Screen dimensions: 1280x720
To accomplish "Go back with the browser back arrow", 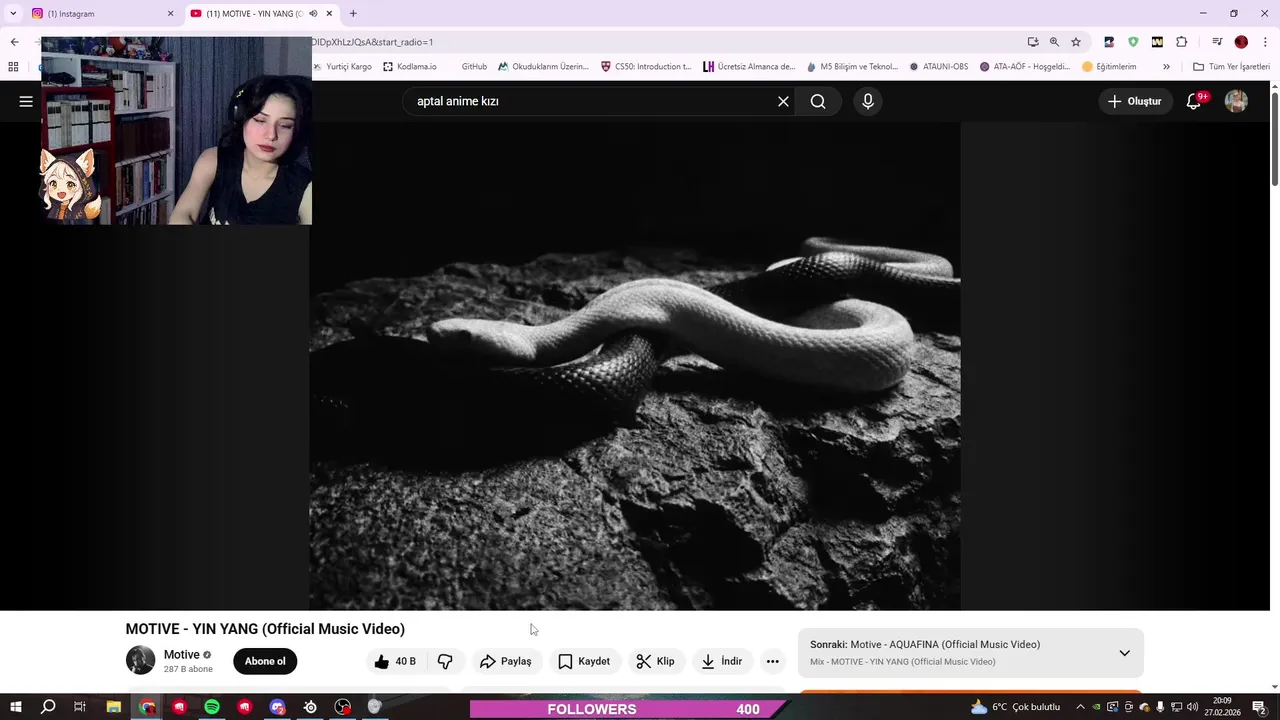I will click(14, 42).
